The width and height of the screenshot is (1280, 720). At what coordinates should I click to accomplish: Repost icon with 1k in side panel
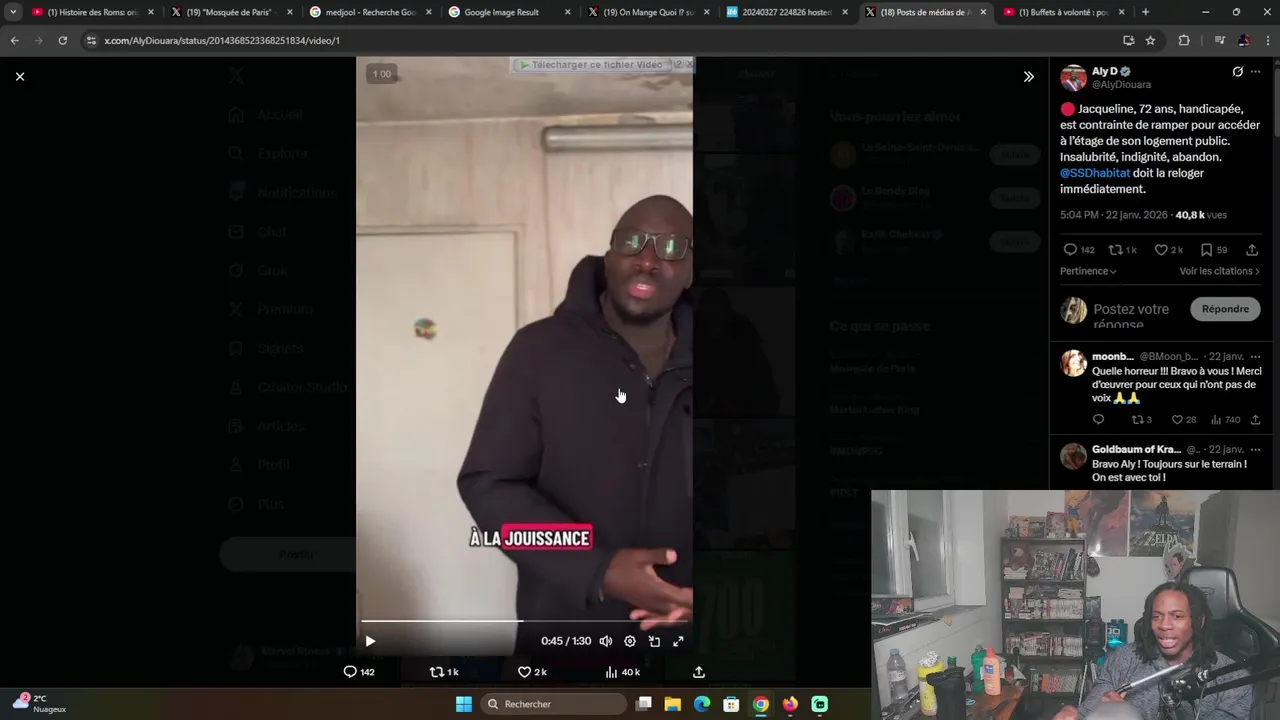pyautogui.click(x=1123, y=250)
